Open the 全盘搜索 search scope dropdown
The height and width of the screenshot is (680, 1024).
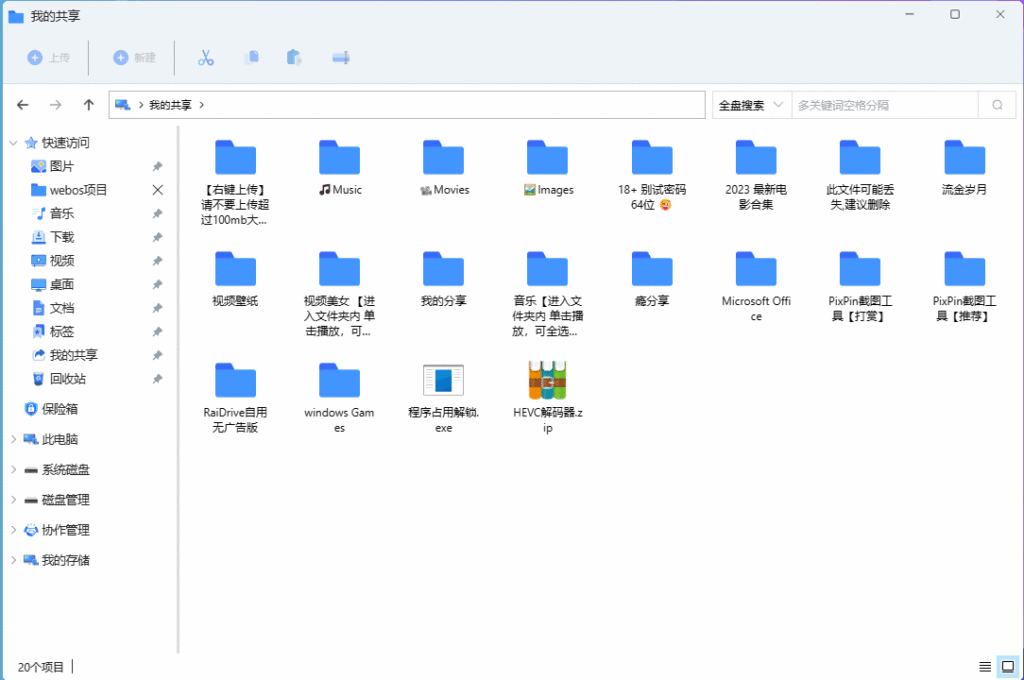pos(750,105)
